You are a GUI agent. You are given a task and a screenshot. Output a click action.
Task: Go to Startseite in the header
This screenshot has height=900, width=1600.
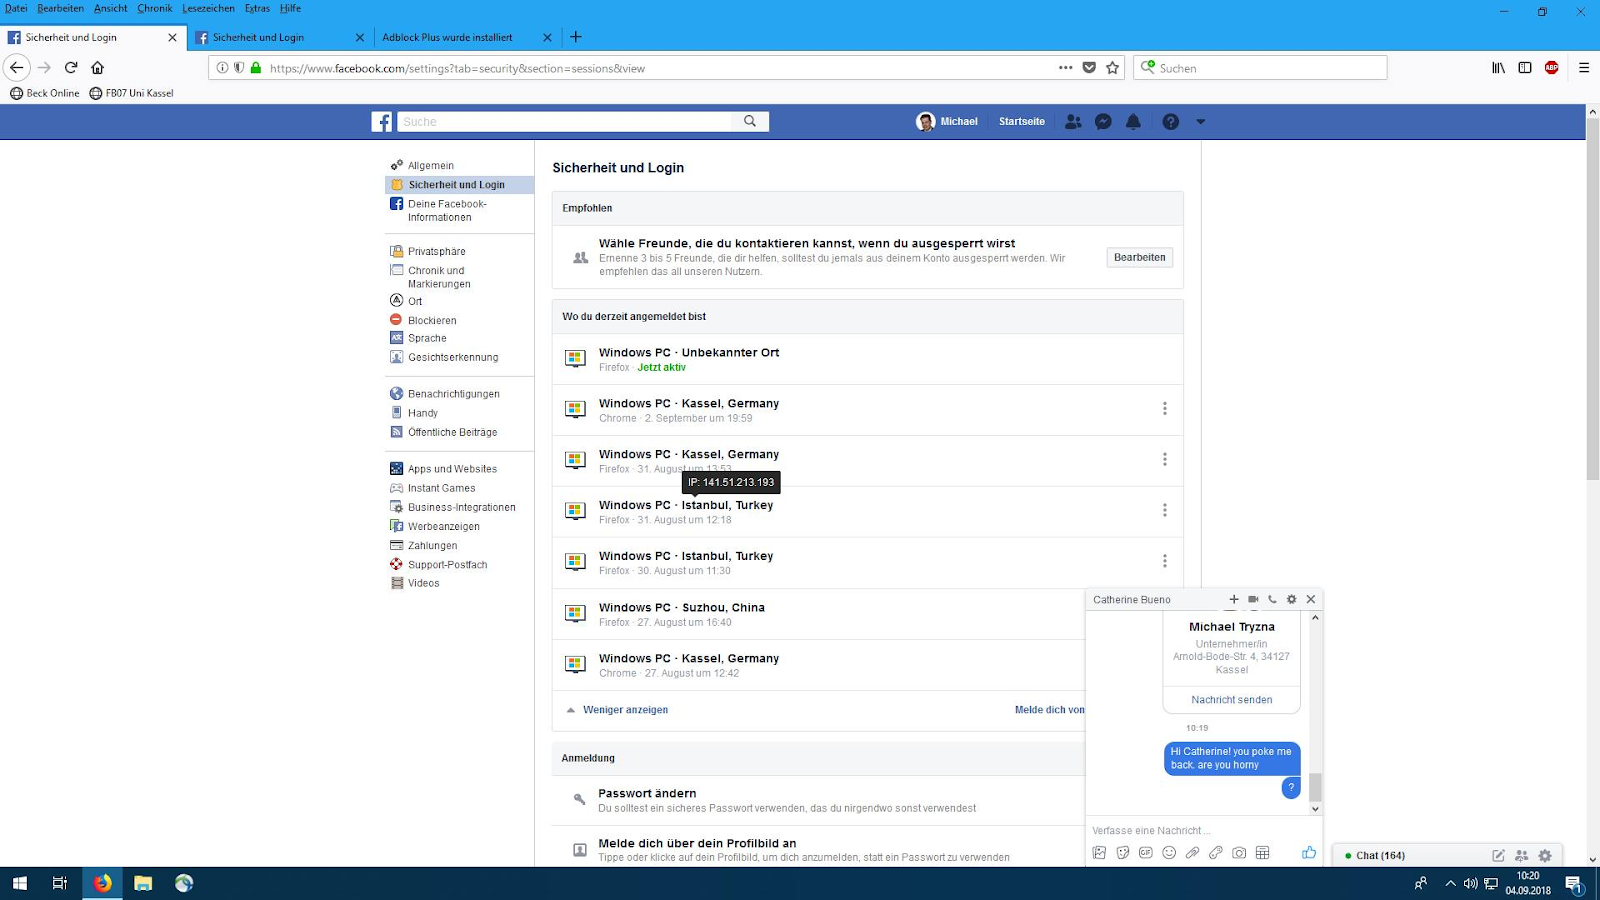tap(1021, 121)
